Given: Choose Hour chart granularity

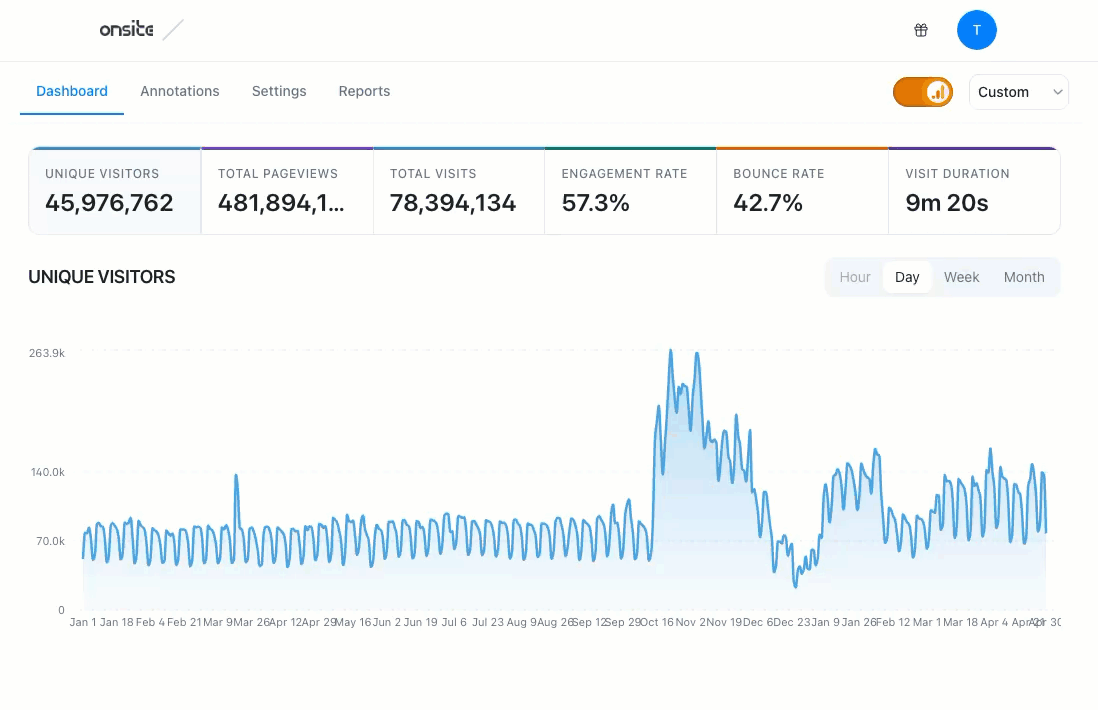Looking at the screenshot, I should [855, 277].
